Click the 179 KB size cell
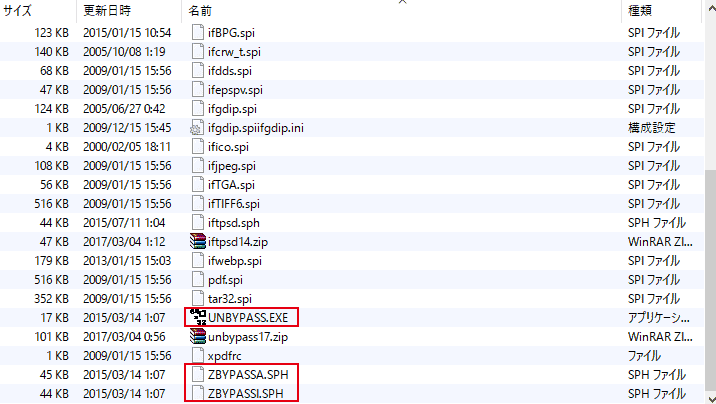Image resolution: width=716 pixels, height=404 pixels. (x=52, y=261)
